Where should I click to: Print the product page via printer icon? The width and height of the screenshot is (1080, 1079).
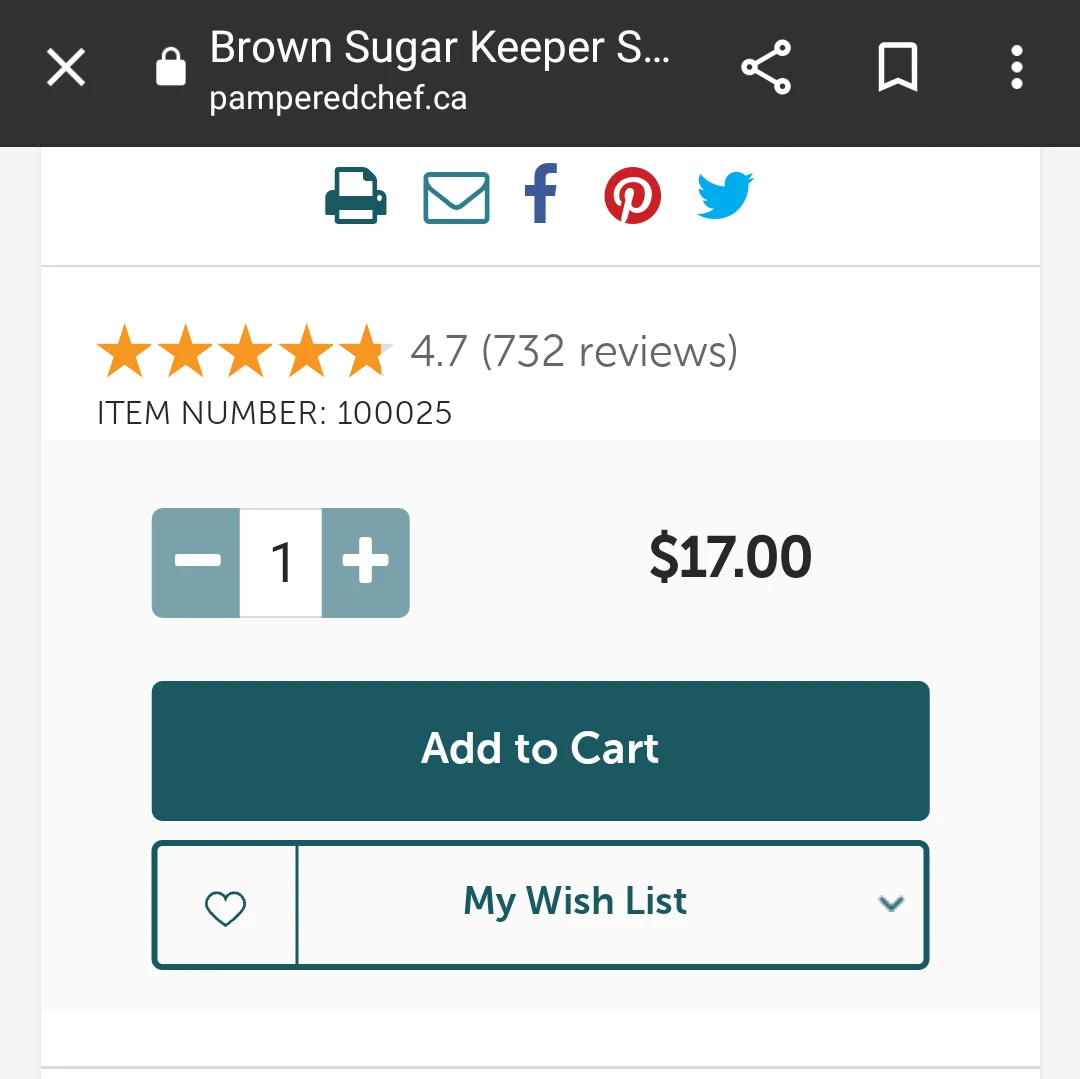(355, 196)
